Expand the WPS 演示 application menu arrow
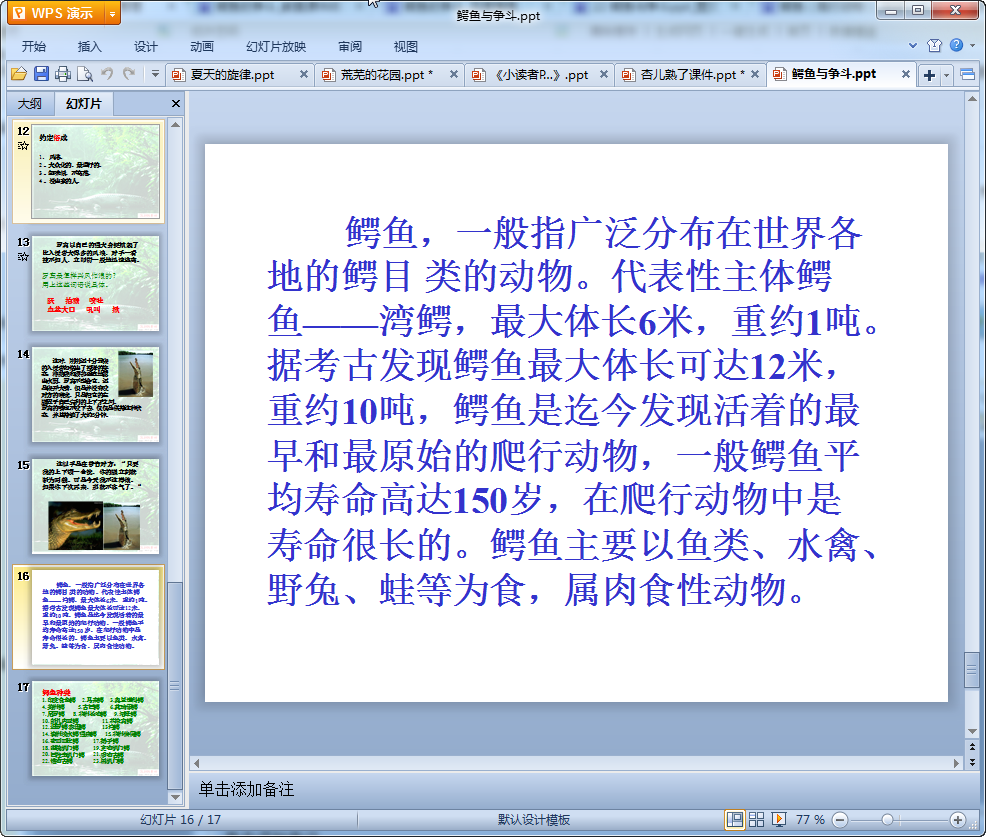The width and height of the screenshot is (986, 837). pos(111,14)
